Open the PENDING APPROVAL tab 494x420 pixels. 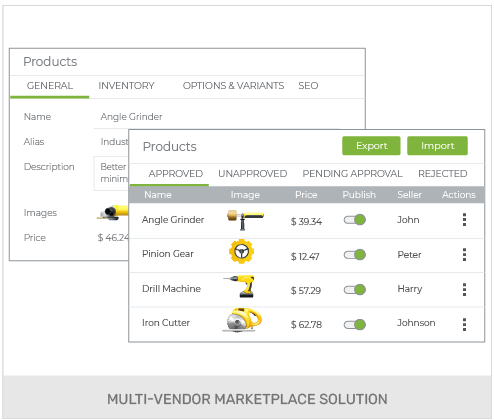(x=352, y=174)
